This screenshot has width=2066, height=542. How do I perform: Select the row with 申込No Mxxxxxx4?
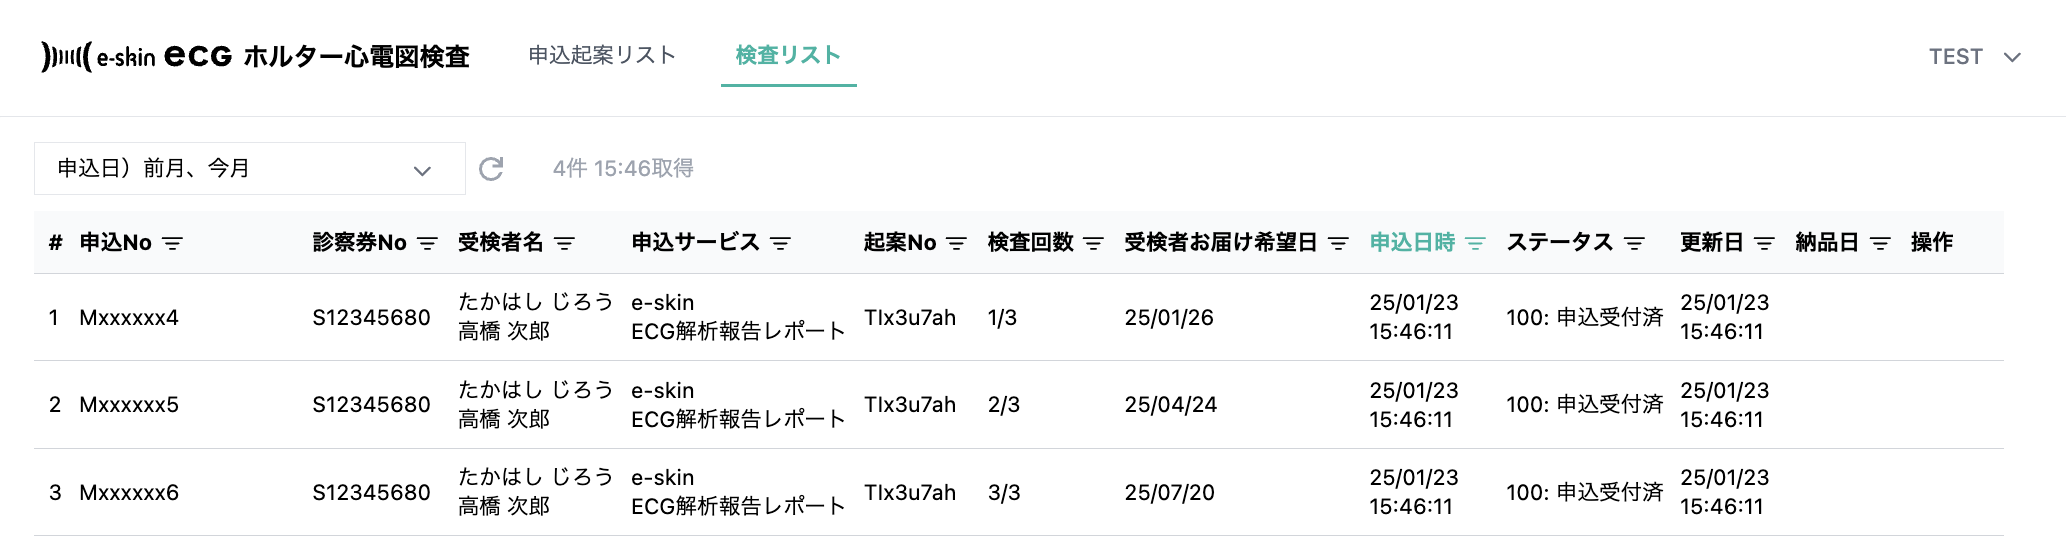pos(129,318)
